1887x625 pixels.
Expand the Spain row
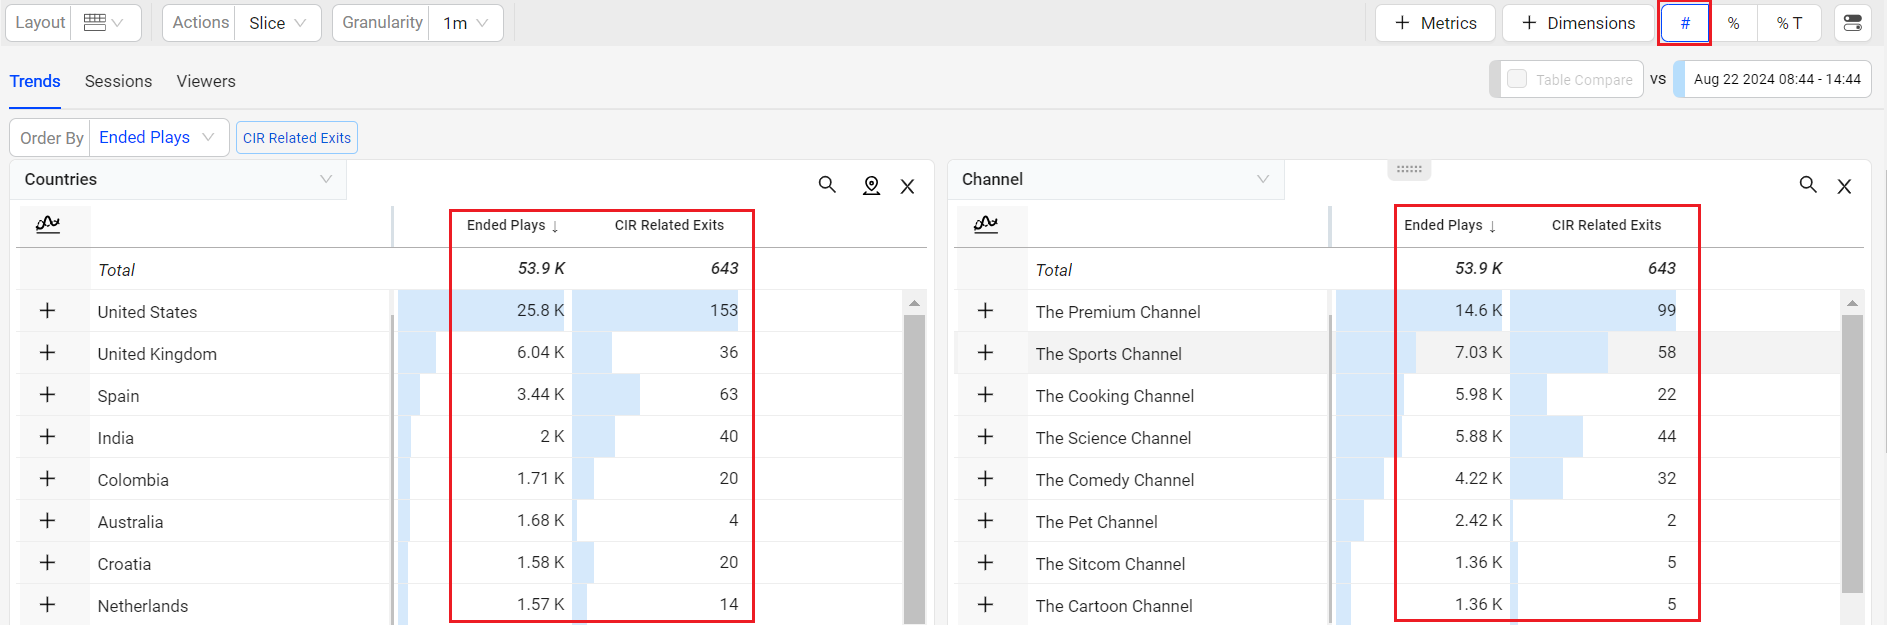click(x=47, y=395)
